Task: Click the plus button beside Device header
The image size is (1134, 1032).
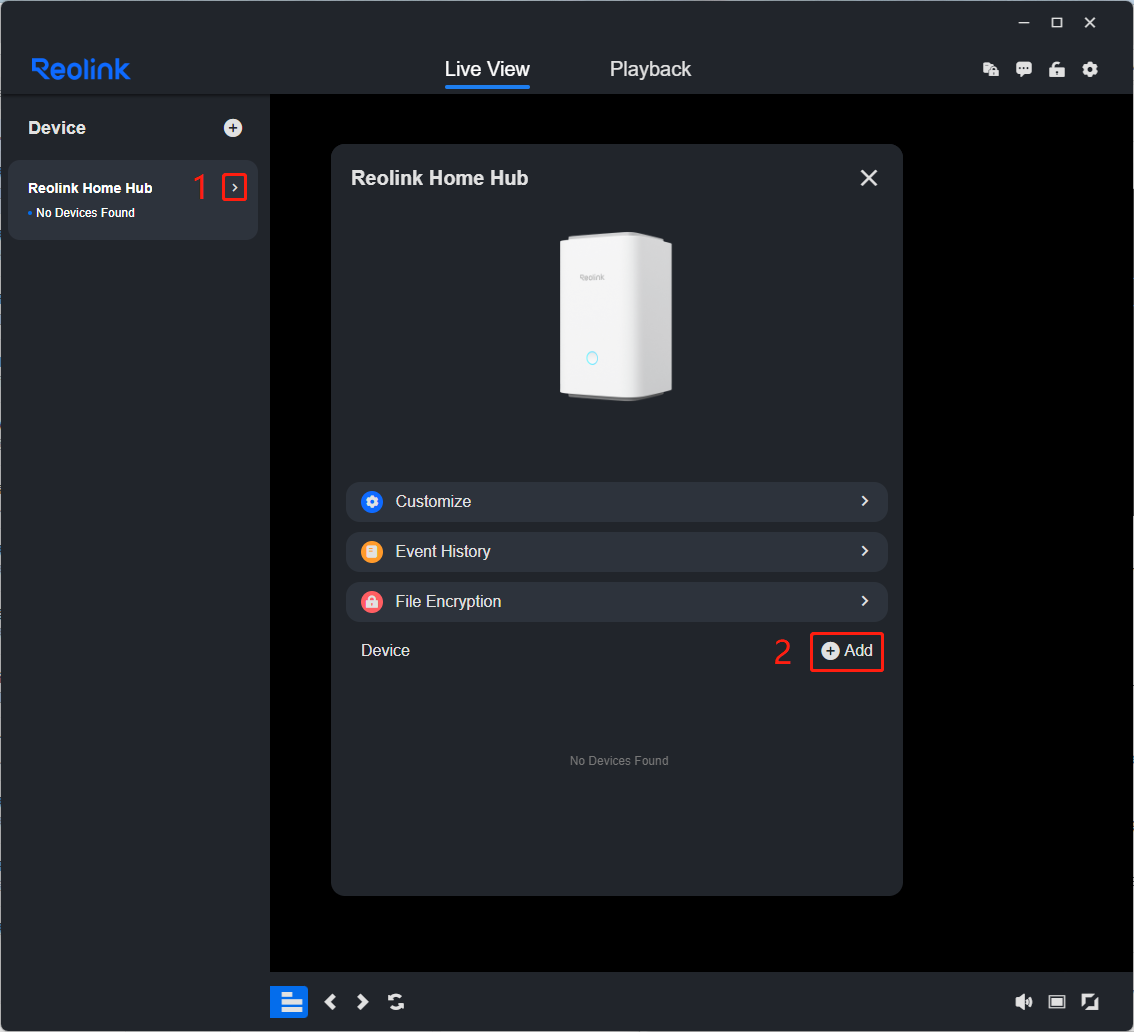Action: 233,127
